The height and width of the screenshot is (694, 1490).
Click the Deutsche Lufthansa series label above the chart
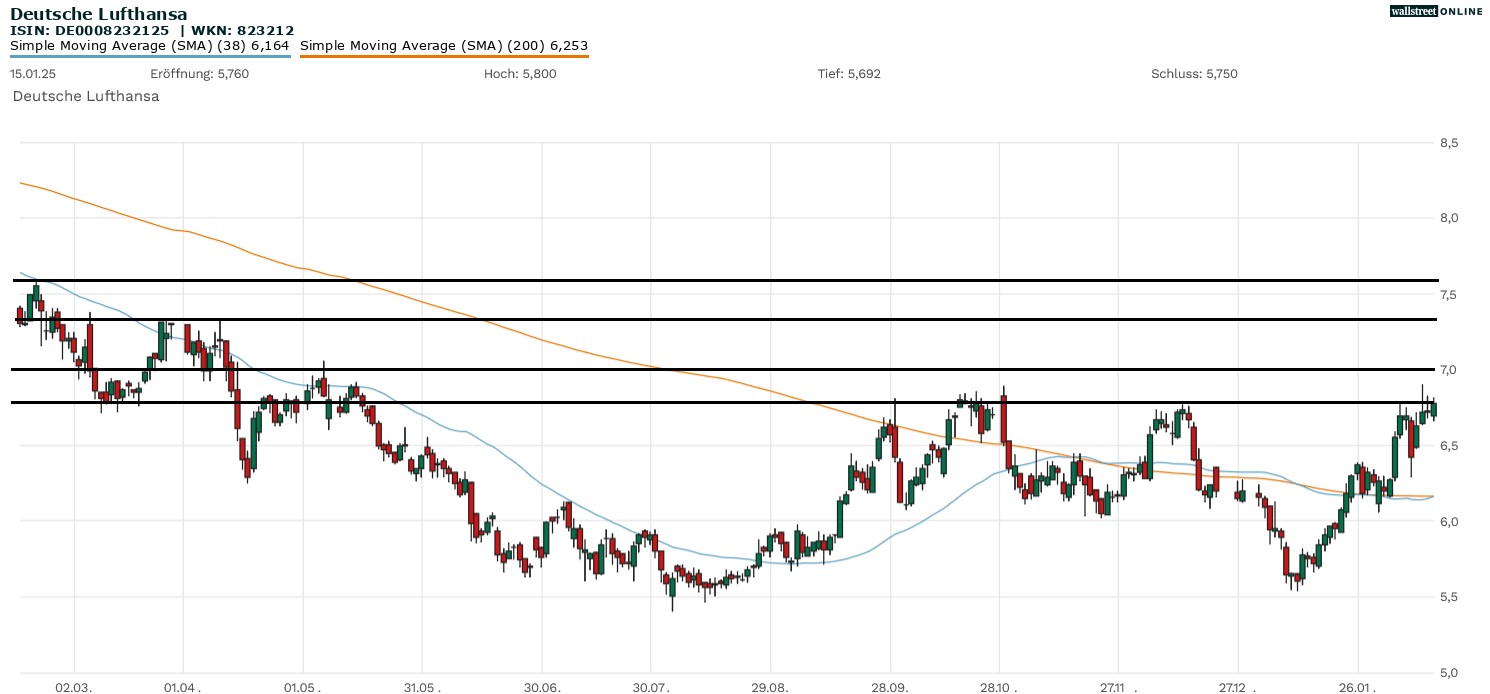[86, 96]
